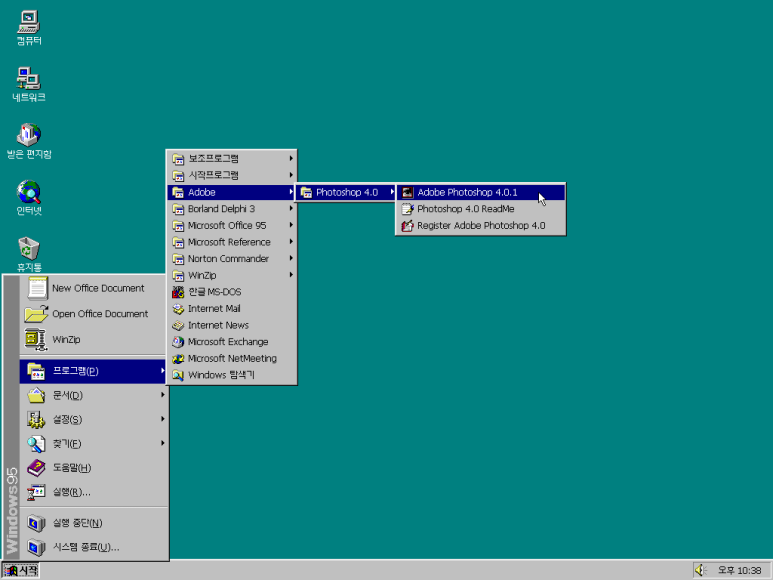773x580 pixels.
Task: Expand the 시작프로그램 submenu arrow
Action: pyautogui.click(x=291, y=175)
